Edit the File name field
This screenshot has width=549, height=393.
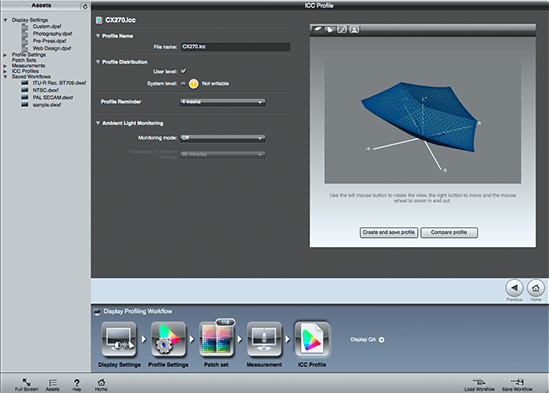[235, 47]
